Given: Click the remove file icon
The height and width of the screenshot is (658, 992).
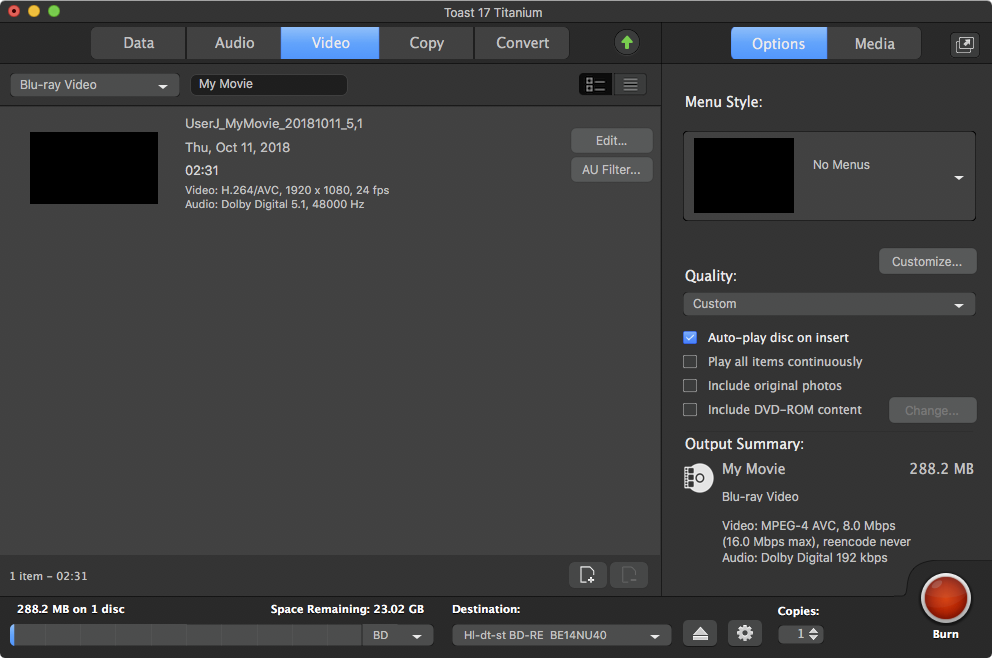Looking at the screenshot, I should pos(629,574).
